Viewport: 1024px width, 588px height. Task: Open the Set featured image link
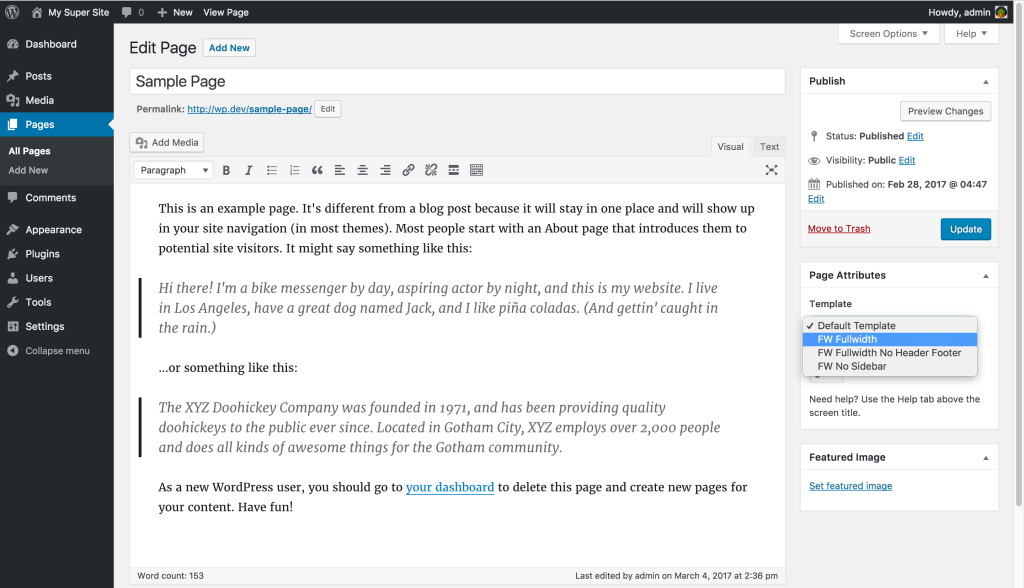(x=850, y=485)
